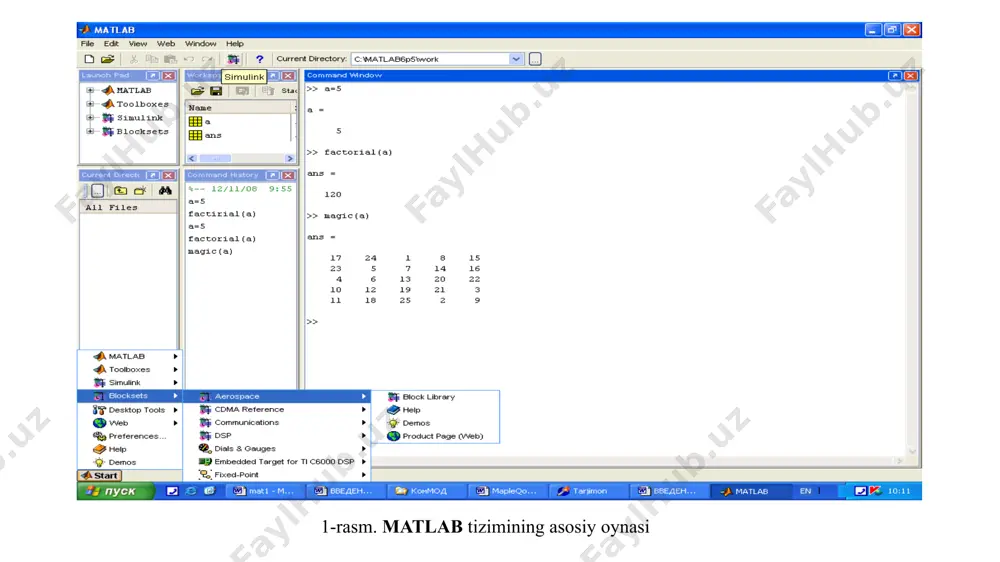This screenshot has width=1000, height=562.
Task: Click the Workspace Load Data folder icon
Action: tap(198, 91)
